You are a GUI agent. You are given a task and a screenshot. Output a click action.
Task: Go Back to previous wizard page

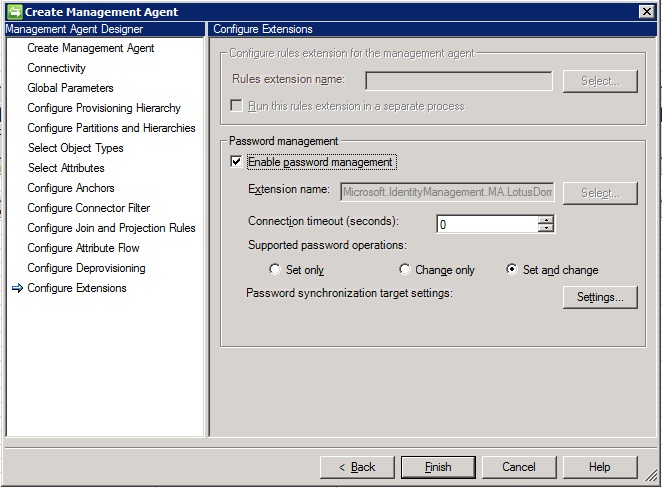coord(357,467)
